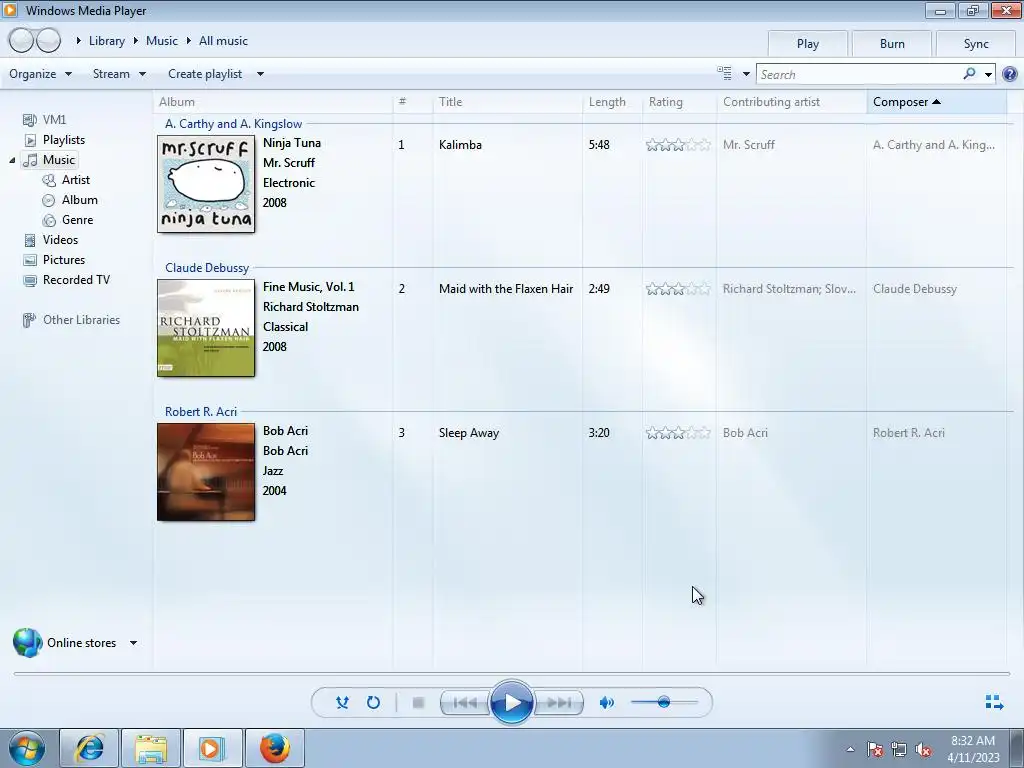
Task: Toggle repeat mode
Action: coord(373,703)
